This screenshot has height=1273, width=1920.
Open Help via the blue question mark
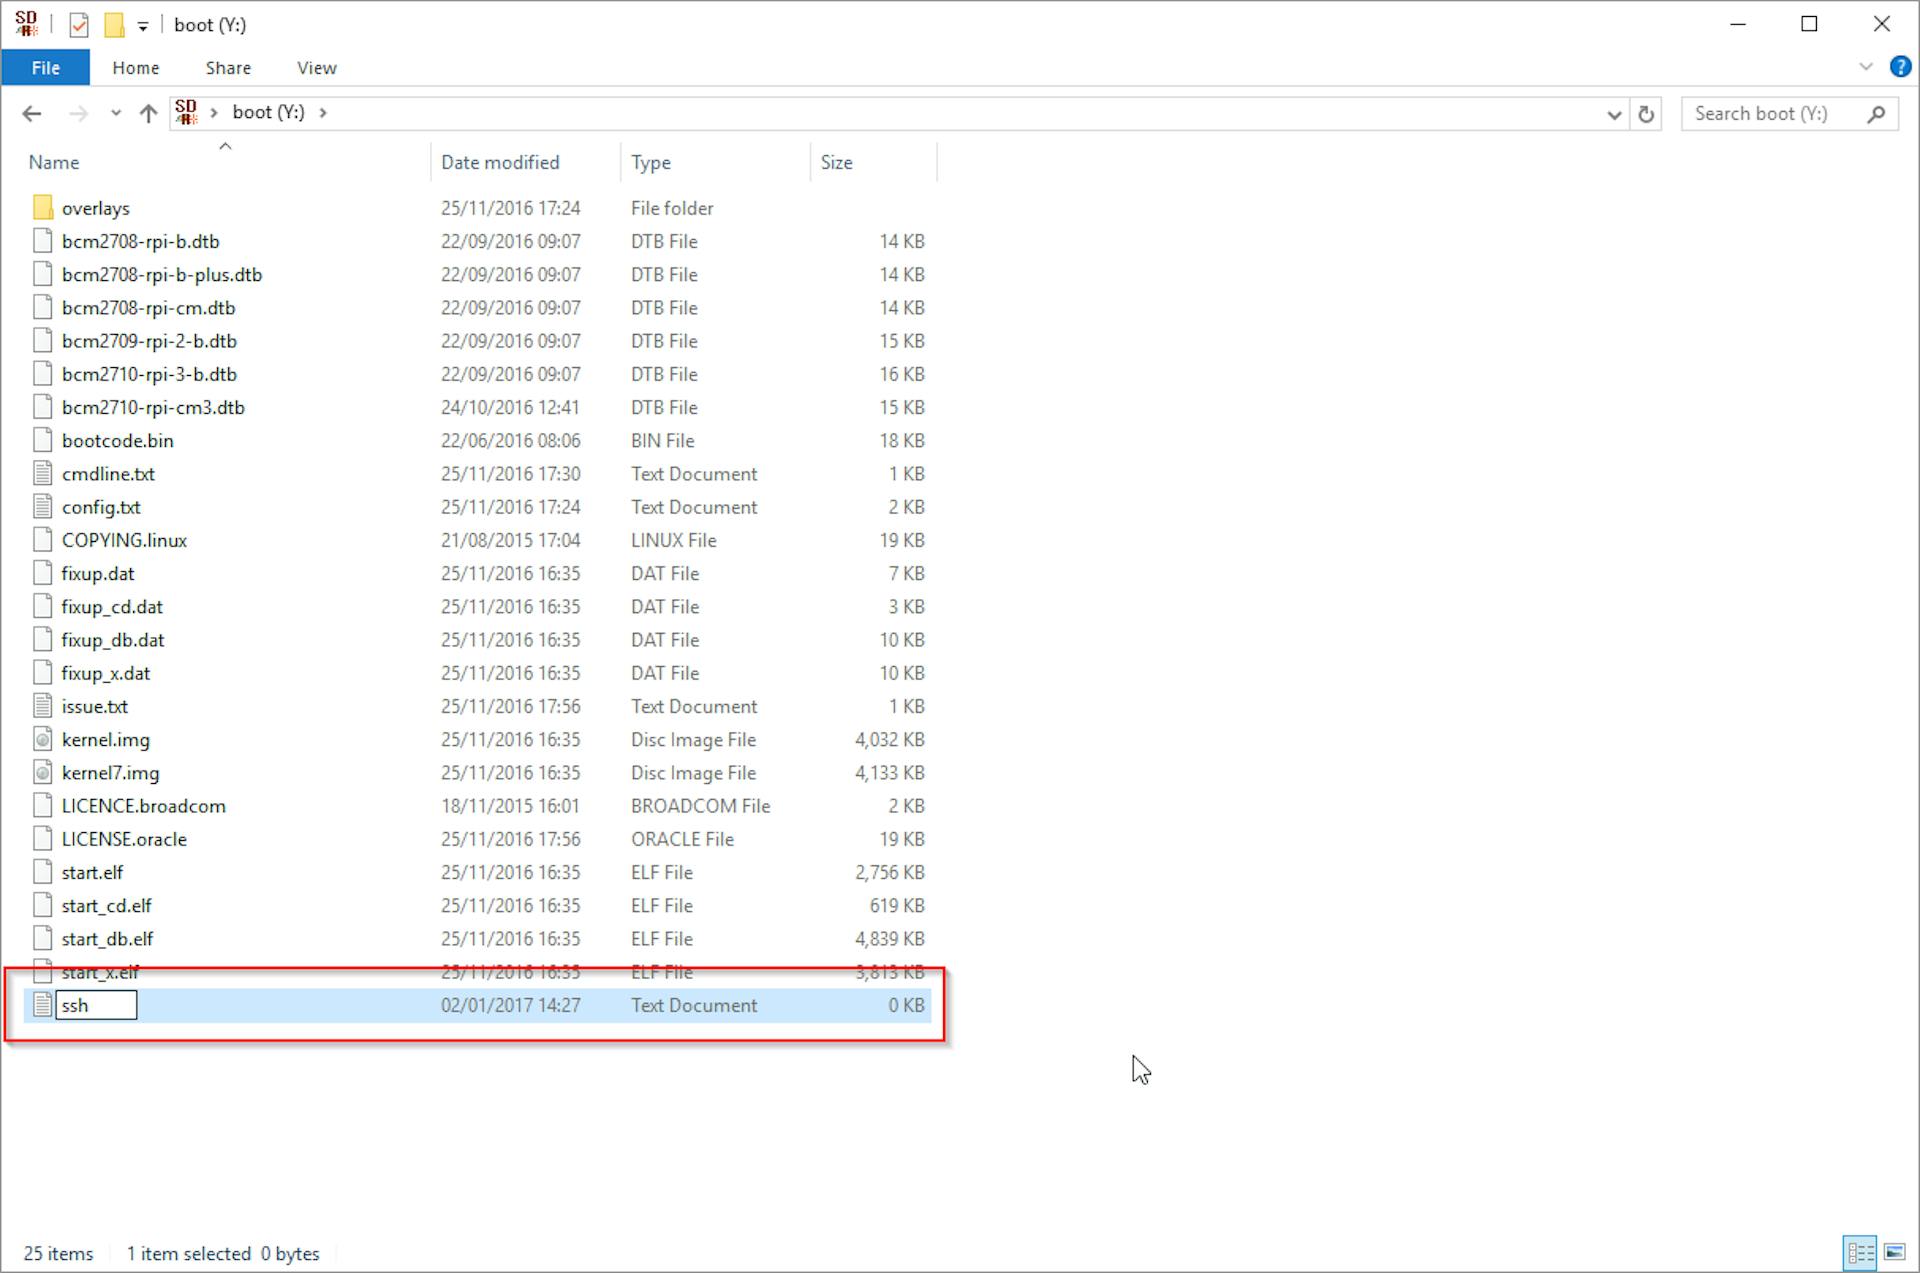[1900, 67]
